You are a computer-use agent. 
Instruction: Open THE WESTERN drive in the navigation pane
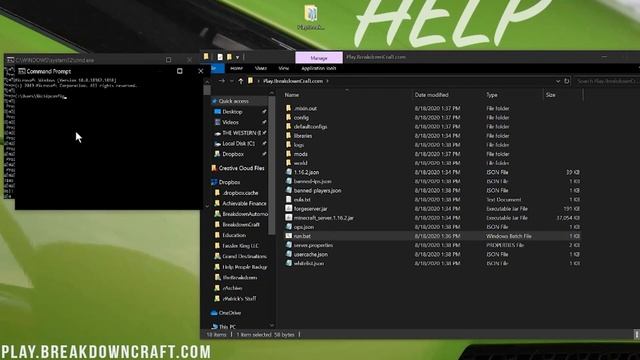pyautogui.click(x=241, y=133)
